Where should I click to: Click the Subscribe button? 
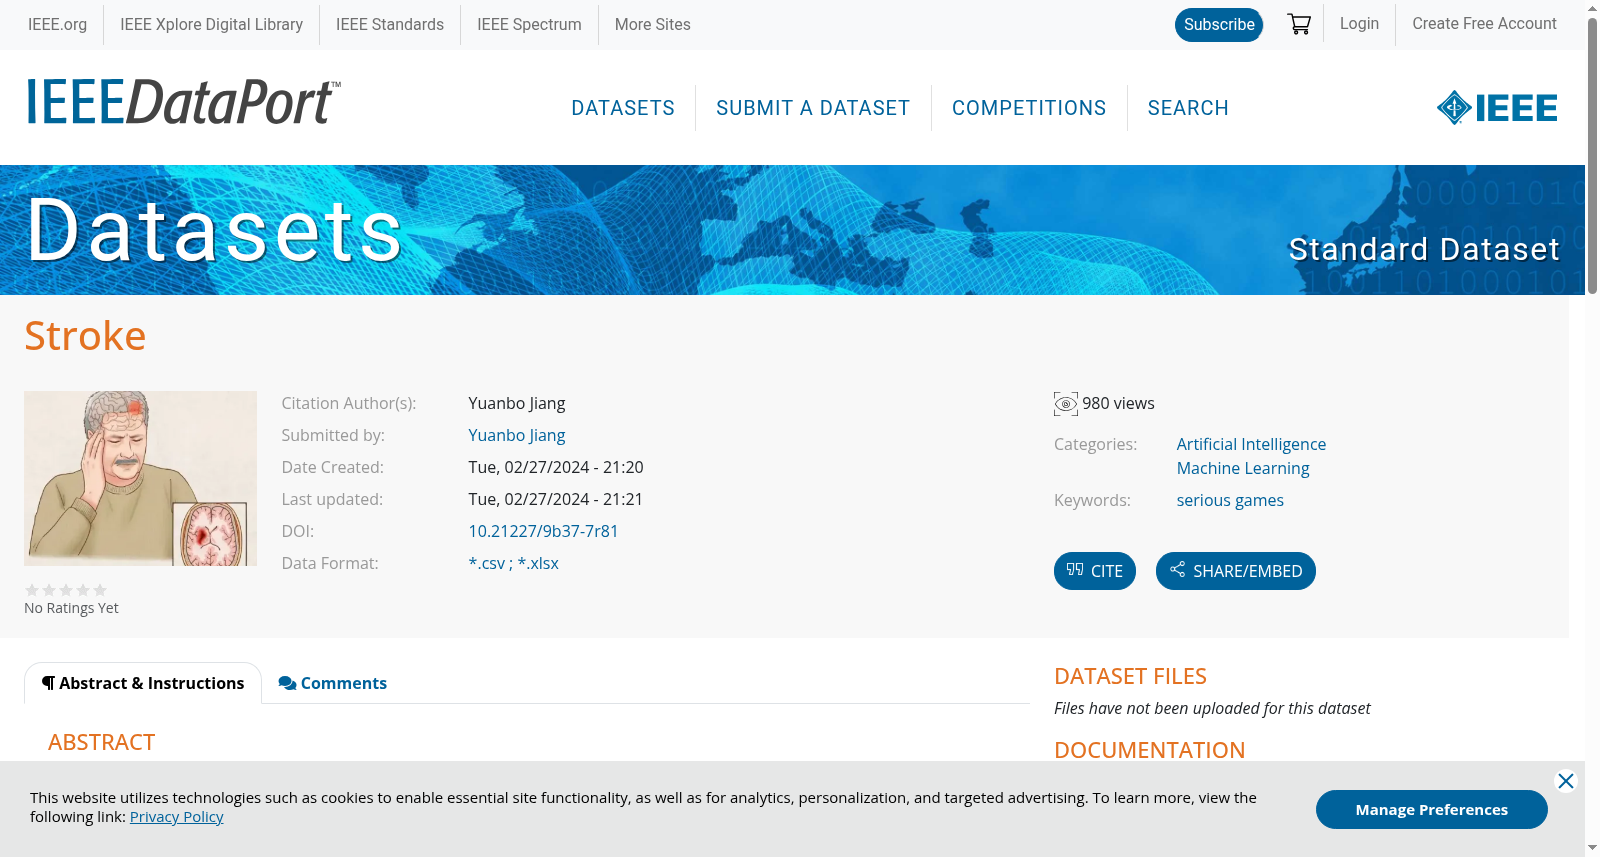[1219, 25]
